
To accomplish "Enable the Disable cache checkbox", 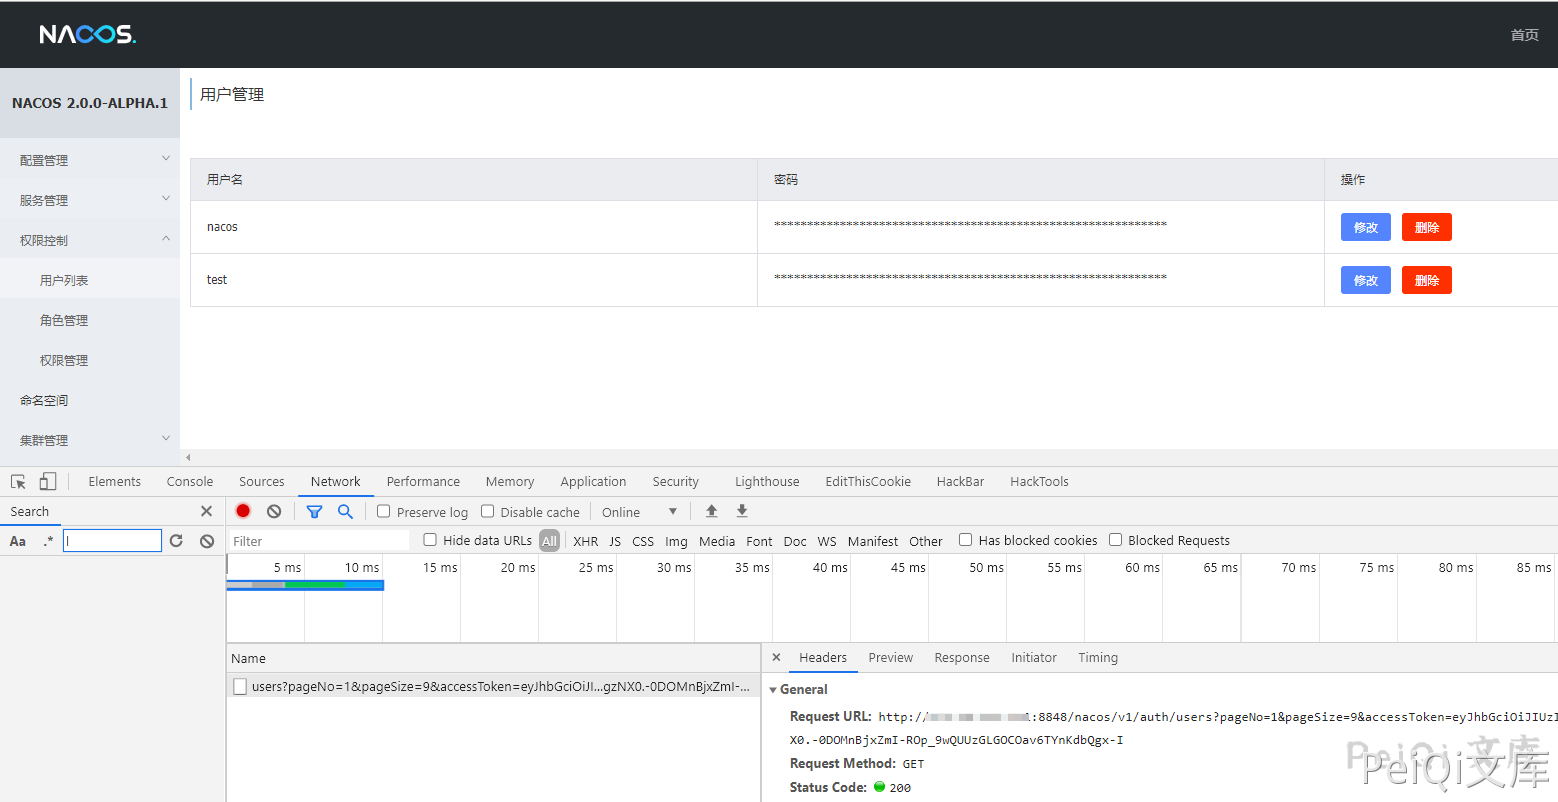I will pyautogui.click(x=488, y=511).
